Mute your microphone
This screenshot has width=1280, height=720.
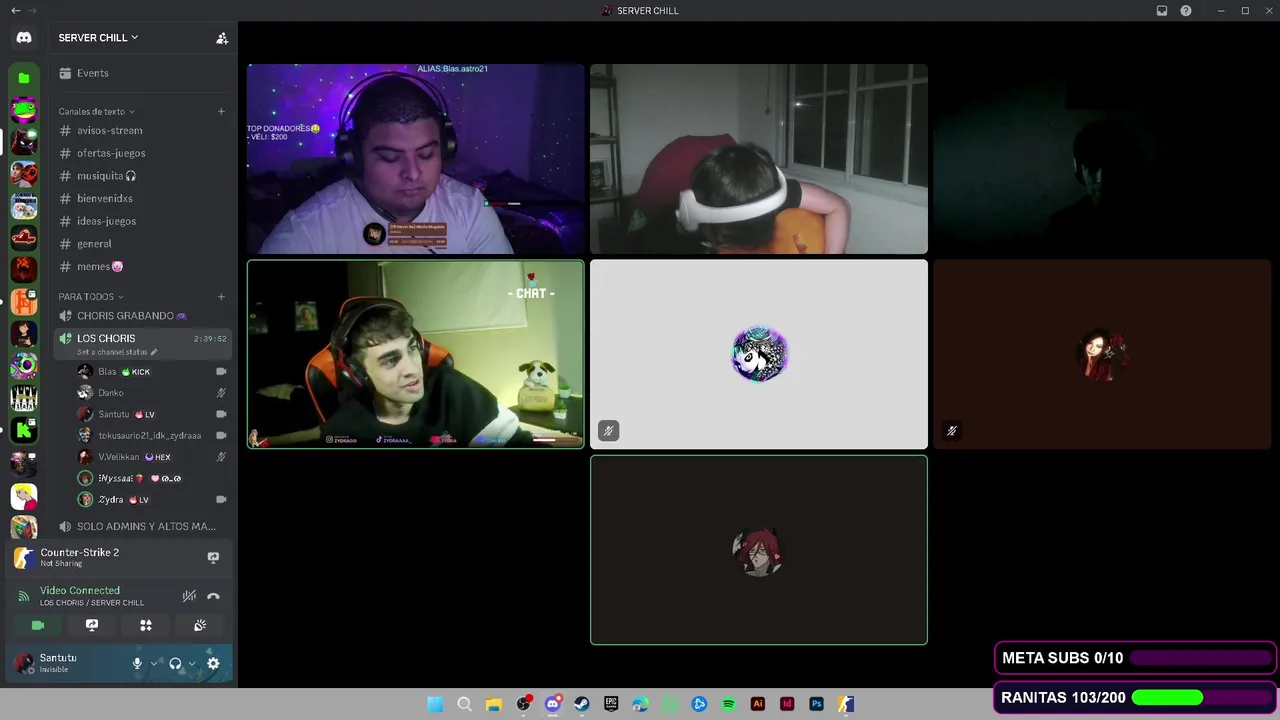coord(138,663)
